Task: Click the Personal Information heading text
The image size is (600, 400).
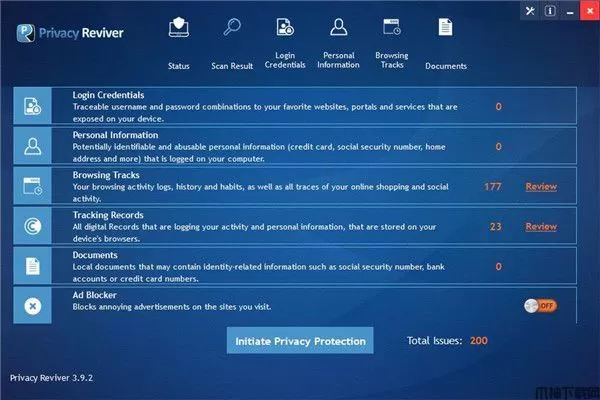Action: (115, 135)
